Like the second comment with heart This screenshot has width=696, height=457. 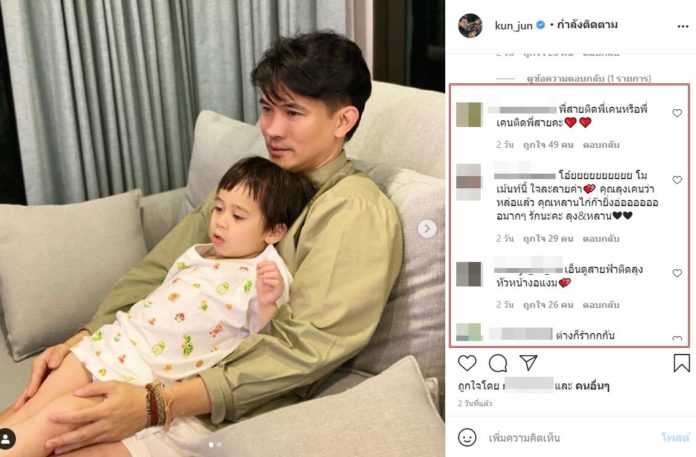point(677,180)
